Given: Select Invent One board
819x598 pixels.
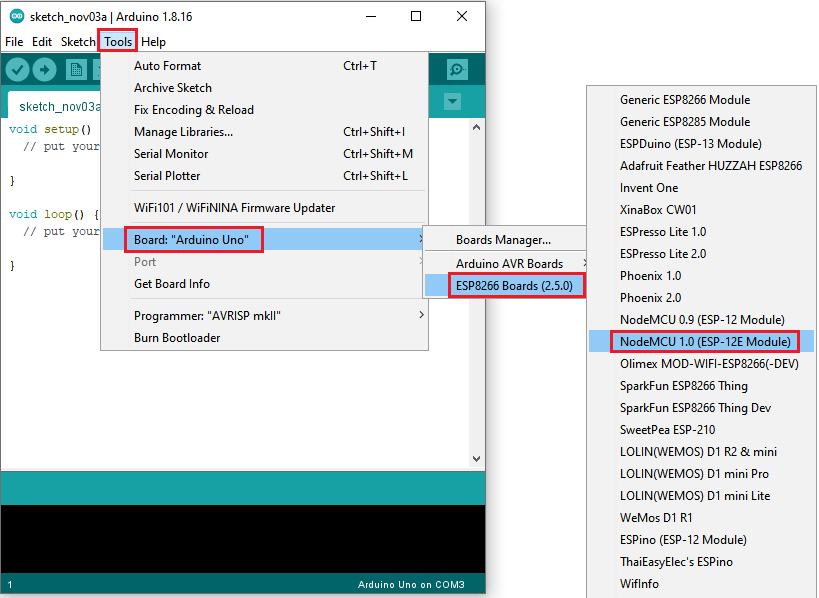Looking at the screenshot, I should point(701,187).
